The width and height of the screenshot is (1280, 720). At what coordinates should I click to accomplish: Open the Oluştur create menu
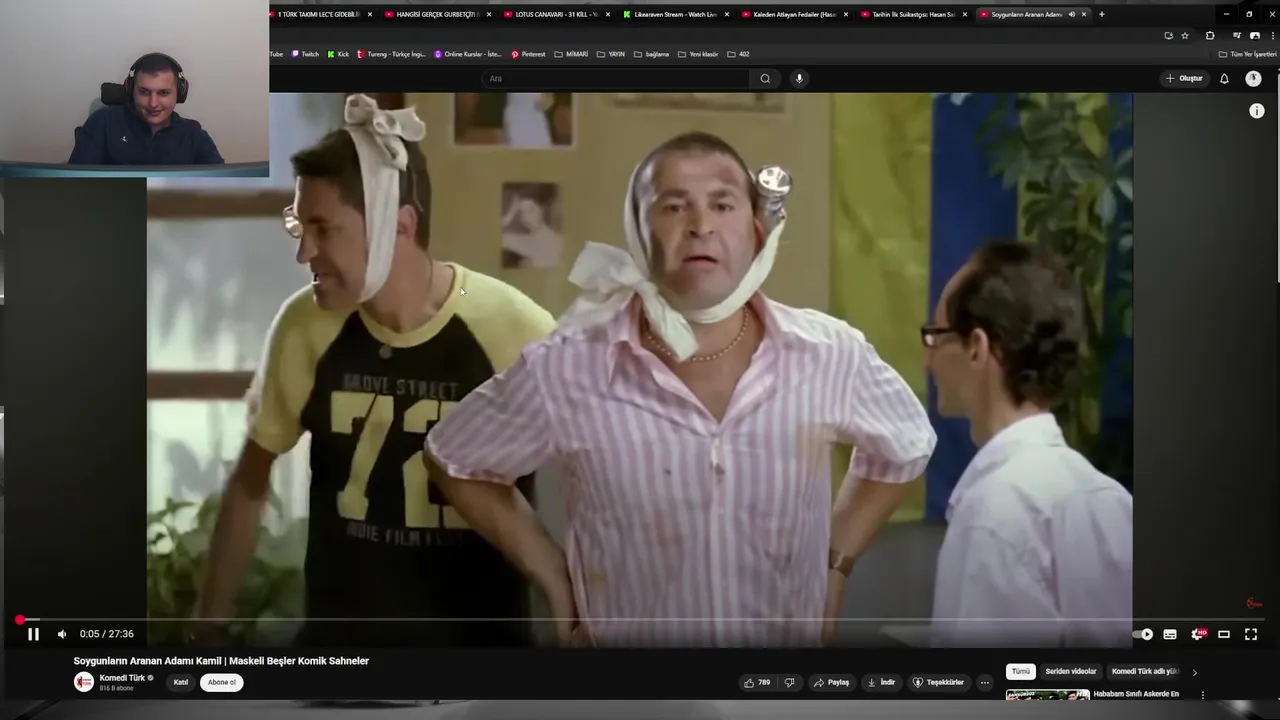(1184, 78)
